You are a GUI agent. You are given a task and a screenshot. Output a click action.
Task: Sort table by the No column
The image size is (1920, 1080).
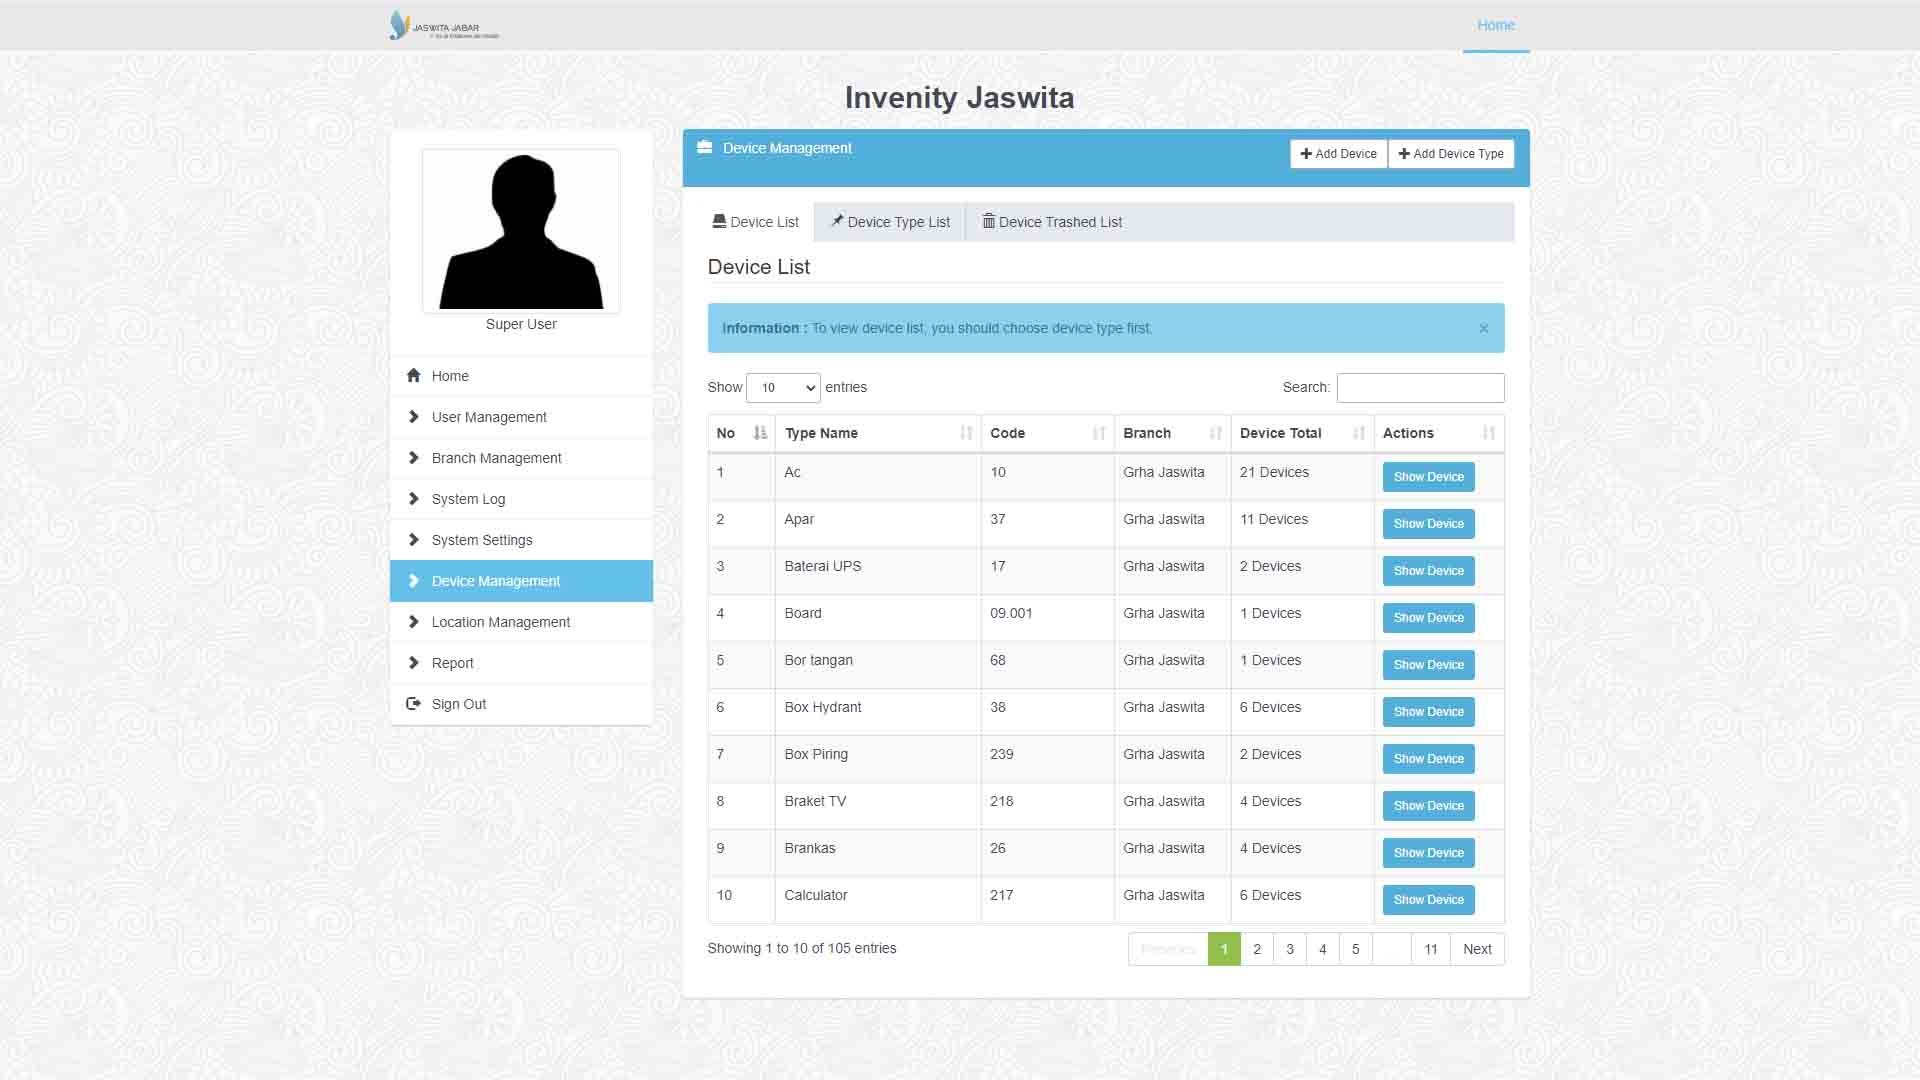click(x=759, y=433)
